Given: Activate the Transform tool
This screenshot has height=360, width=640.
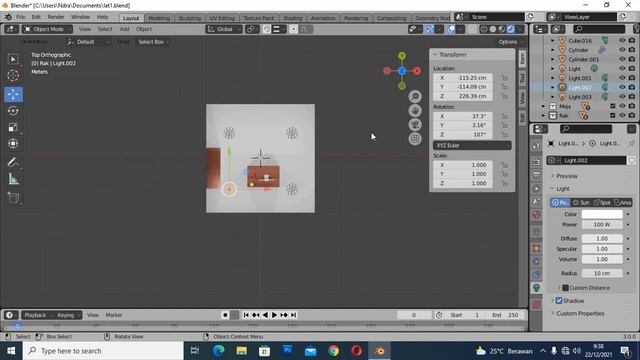Looking at the screenshot, I should 13,144.
